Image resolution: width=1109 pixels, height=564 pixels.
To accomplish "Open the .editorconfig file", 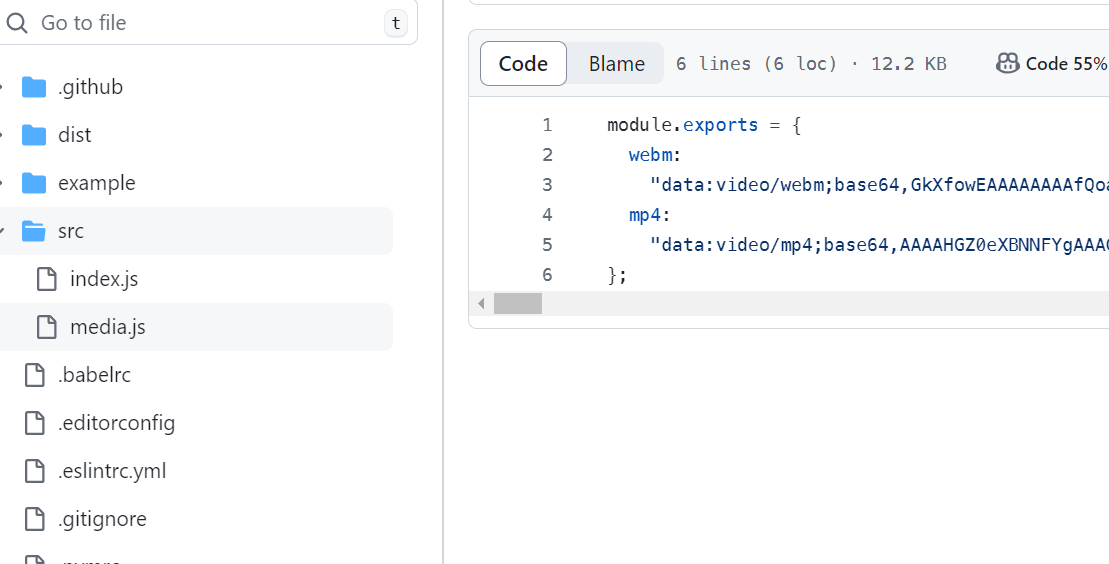I will click(117, 423).
